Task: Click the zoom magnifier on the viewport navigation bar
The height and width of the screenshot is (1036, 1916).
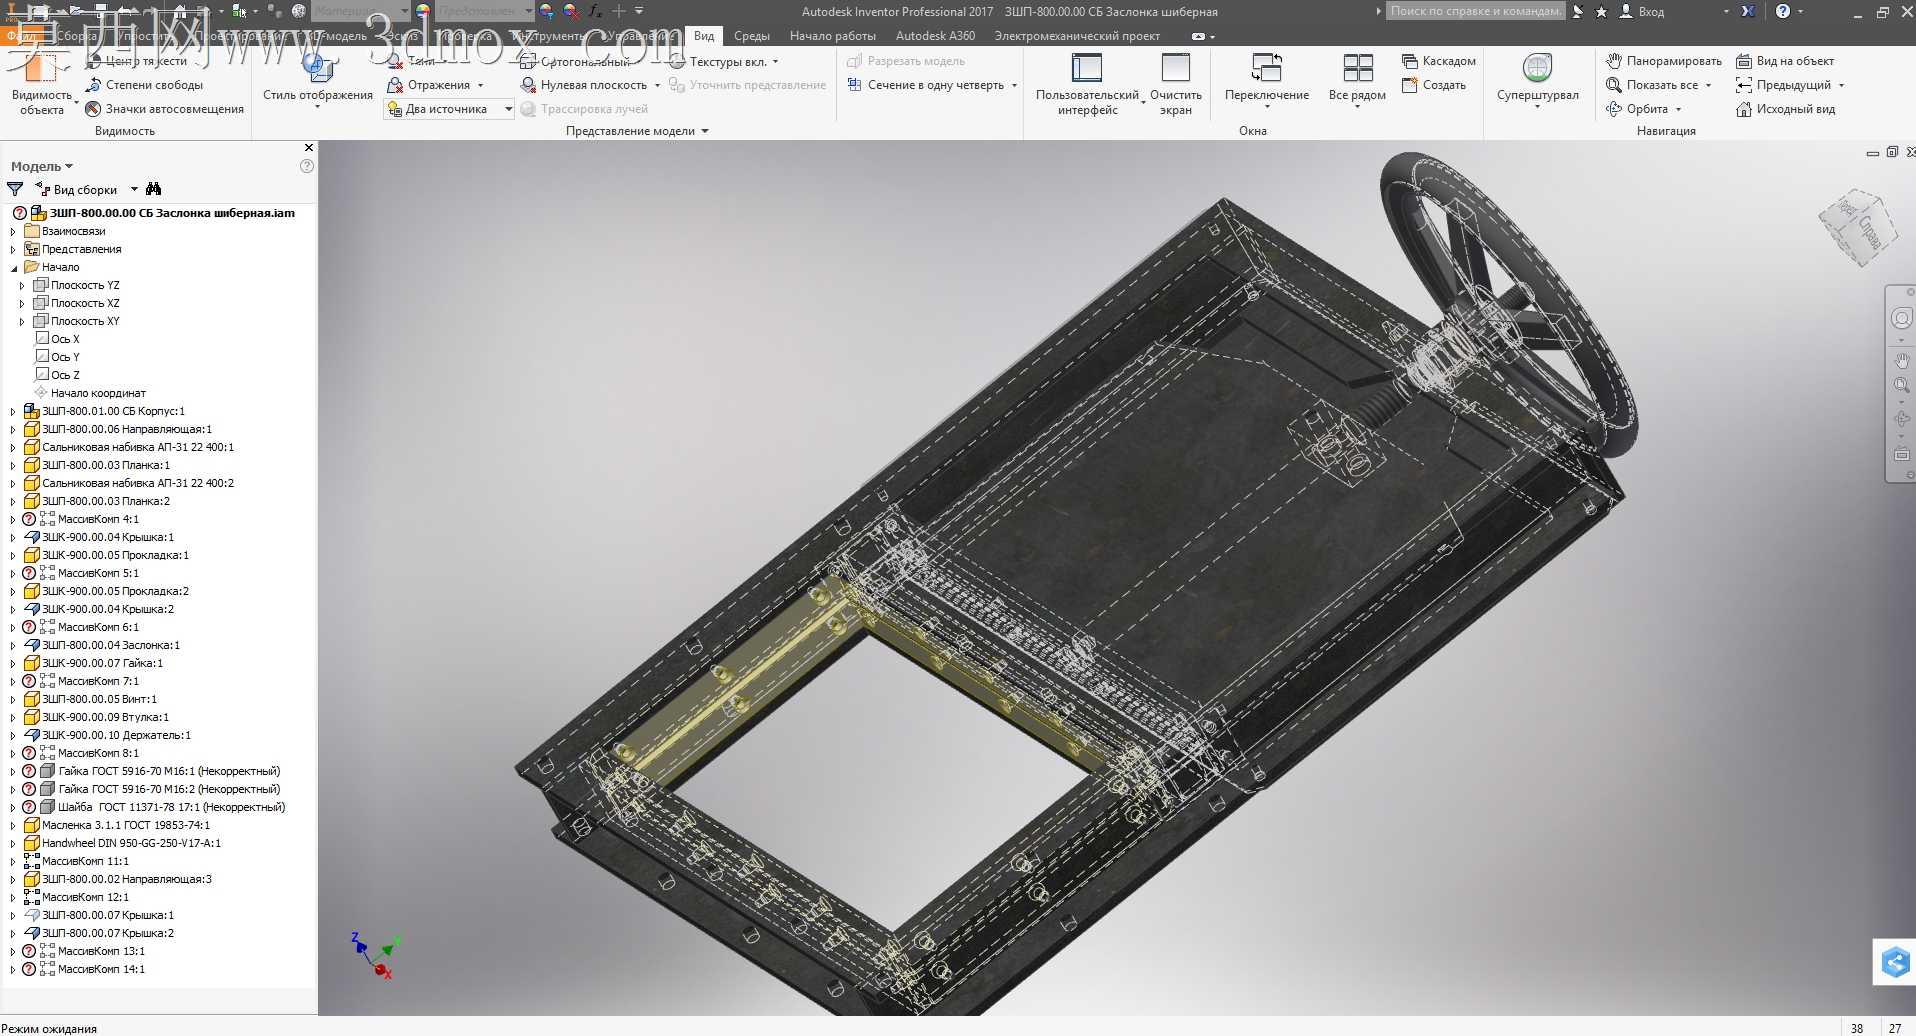Action: pyautogui.click(x=1901, y=386)
